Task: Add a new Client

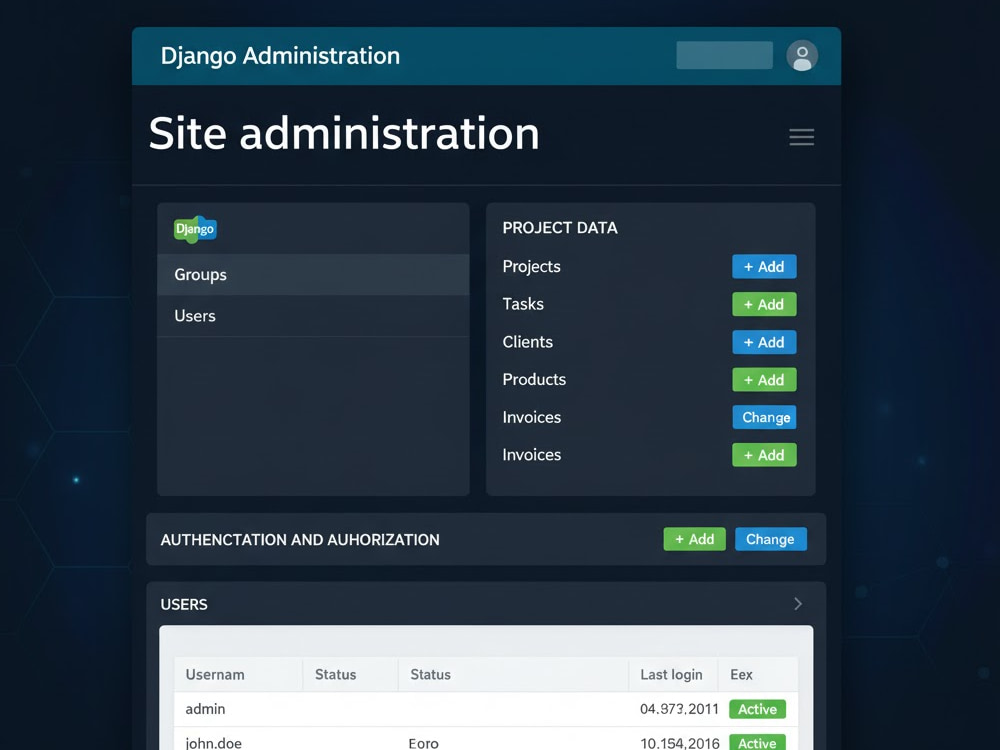Action: [764, 342]
